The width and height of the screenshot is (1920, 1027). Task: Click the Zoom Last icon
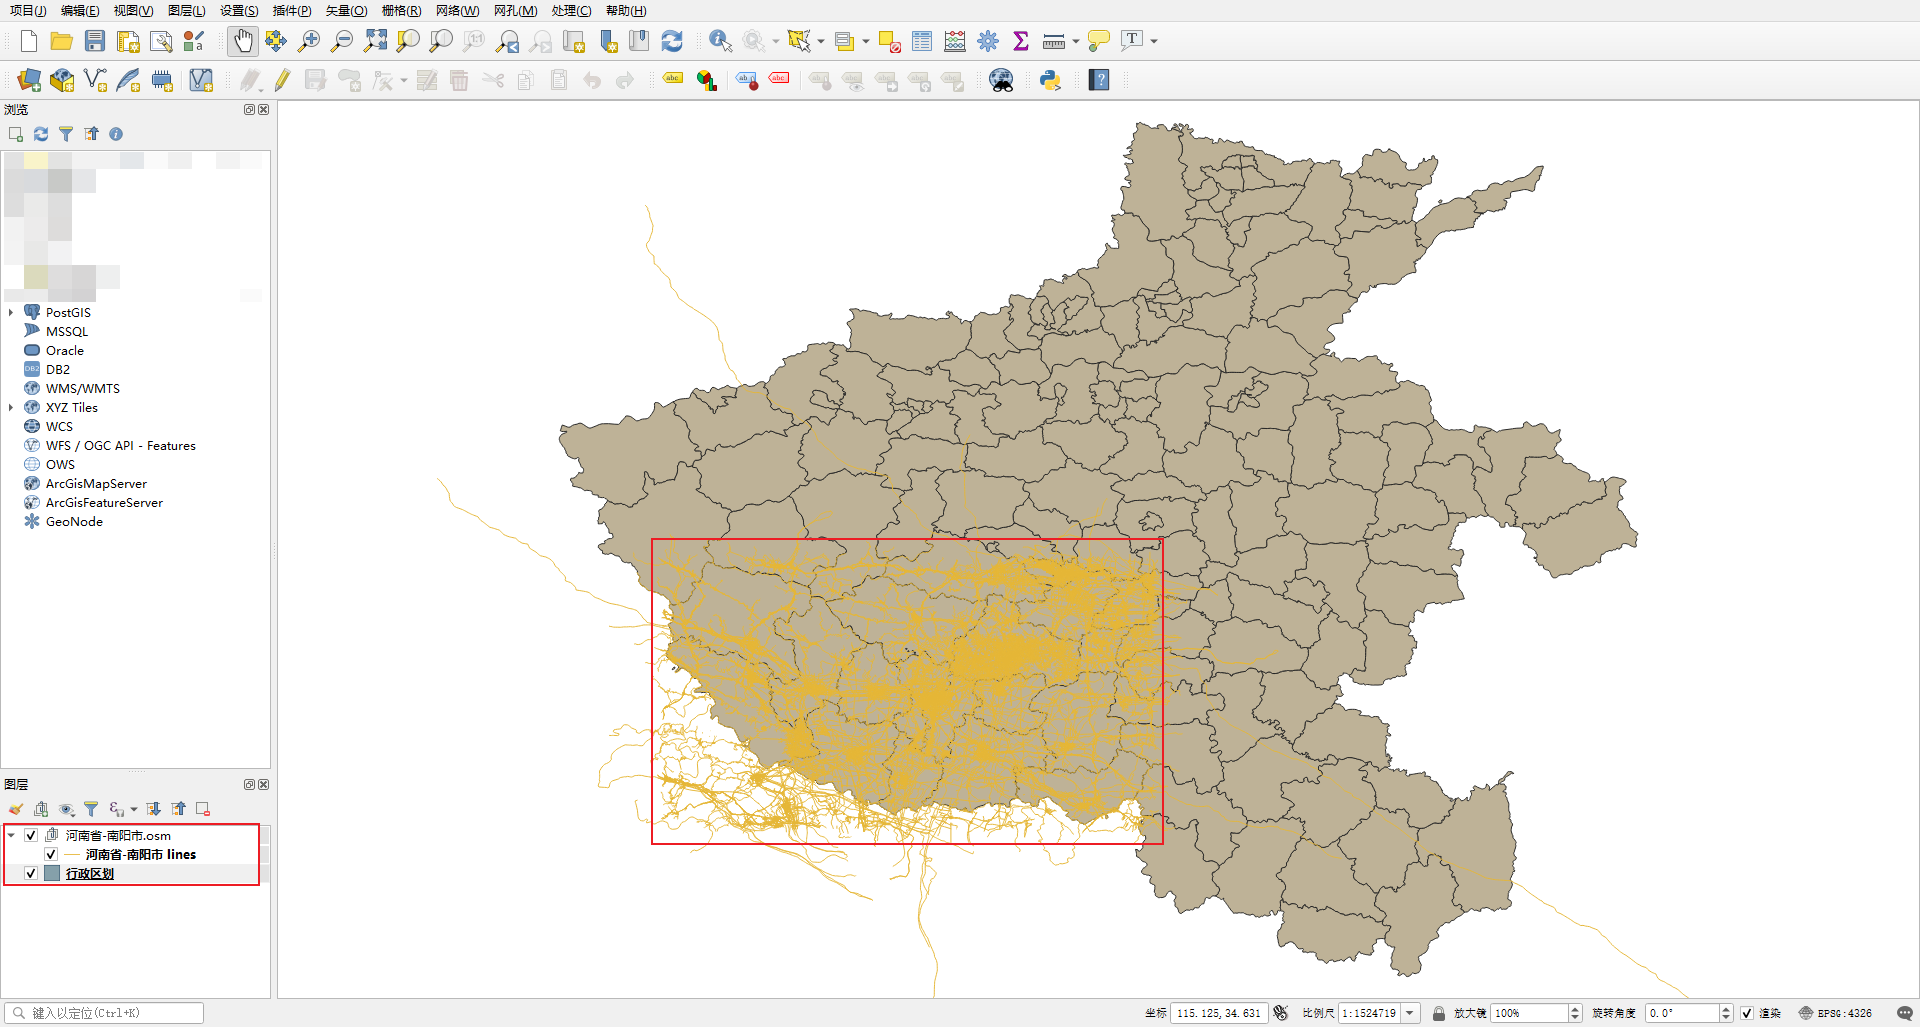[x=508, y=41]
